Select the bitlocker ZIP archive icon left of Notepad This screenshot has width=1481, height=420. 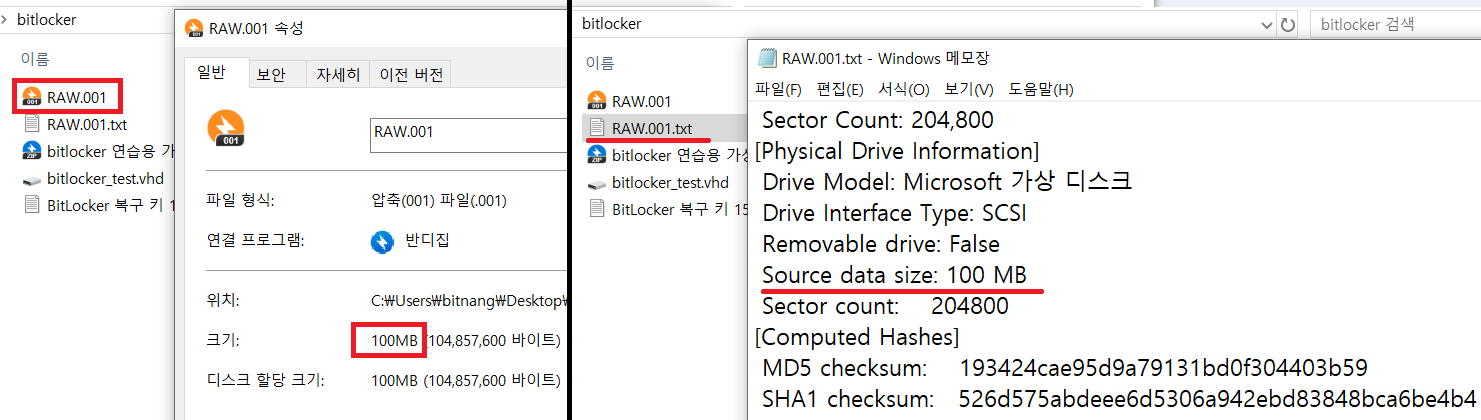pyautogui.click(x=597, y=154)
